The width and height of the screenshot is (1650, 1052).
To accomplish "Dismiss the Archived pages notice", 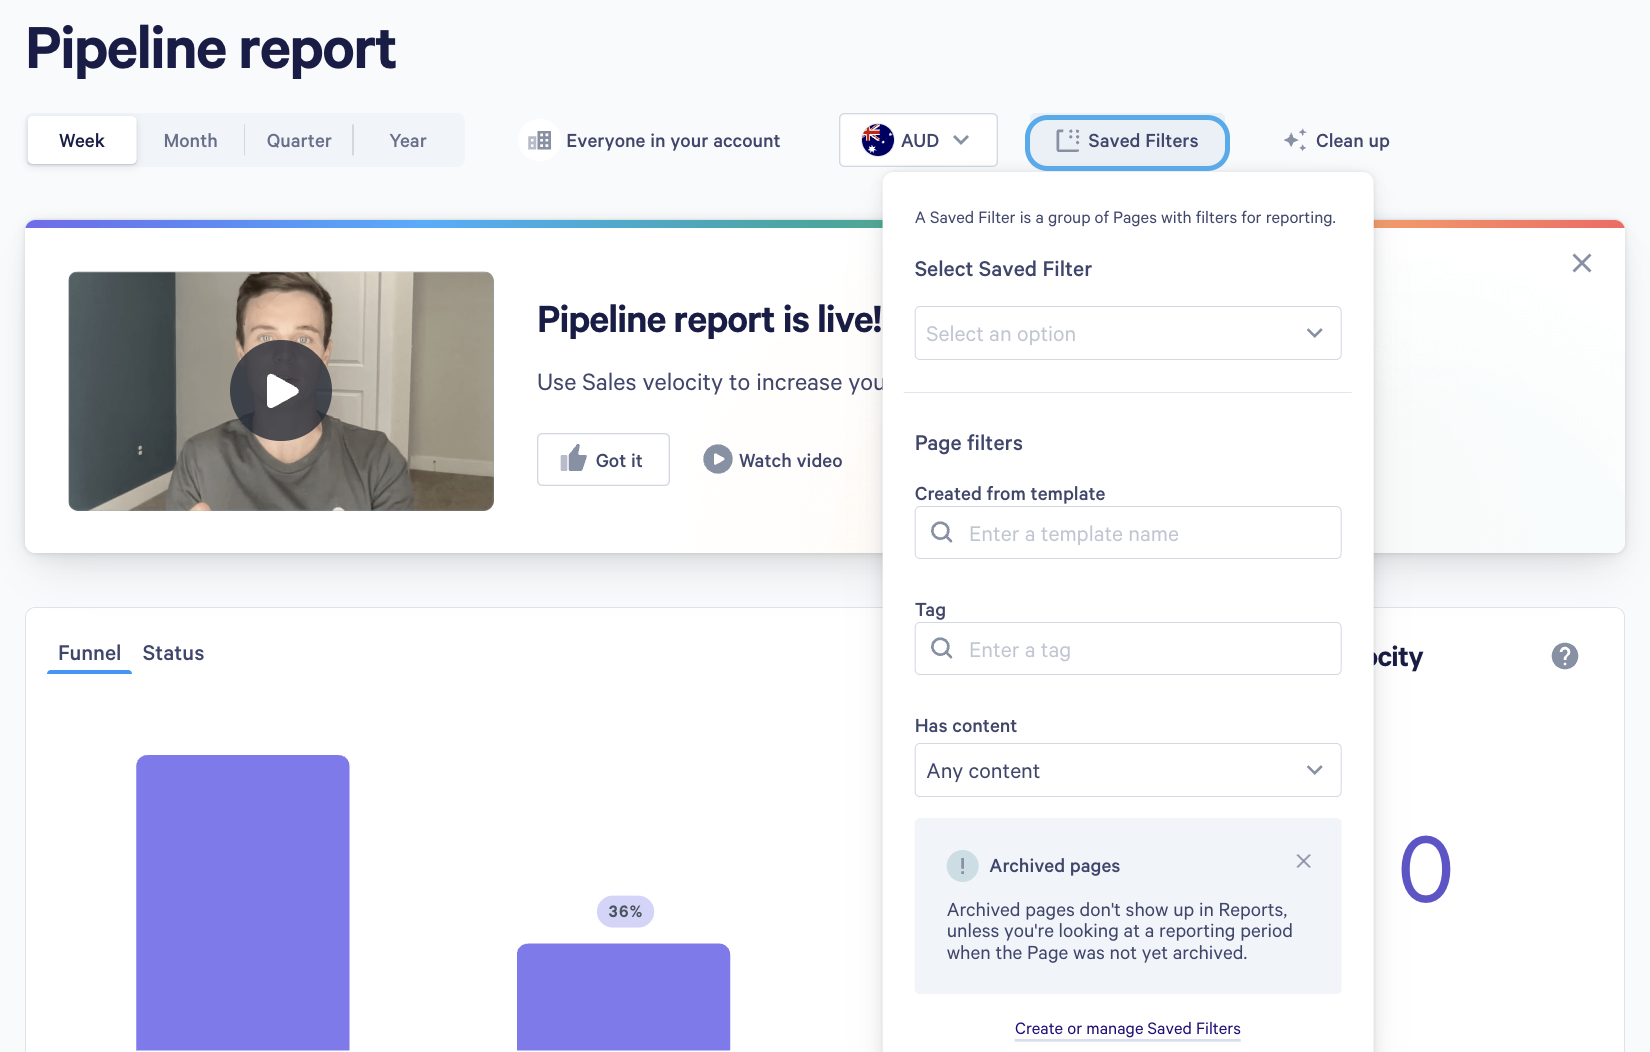I will pos(1303,861).
